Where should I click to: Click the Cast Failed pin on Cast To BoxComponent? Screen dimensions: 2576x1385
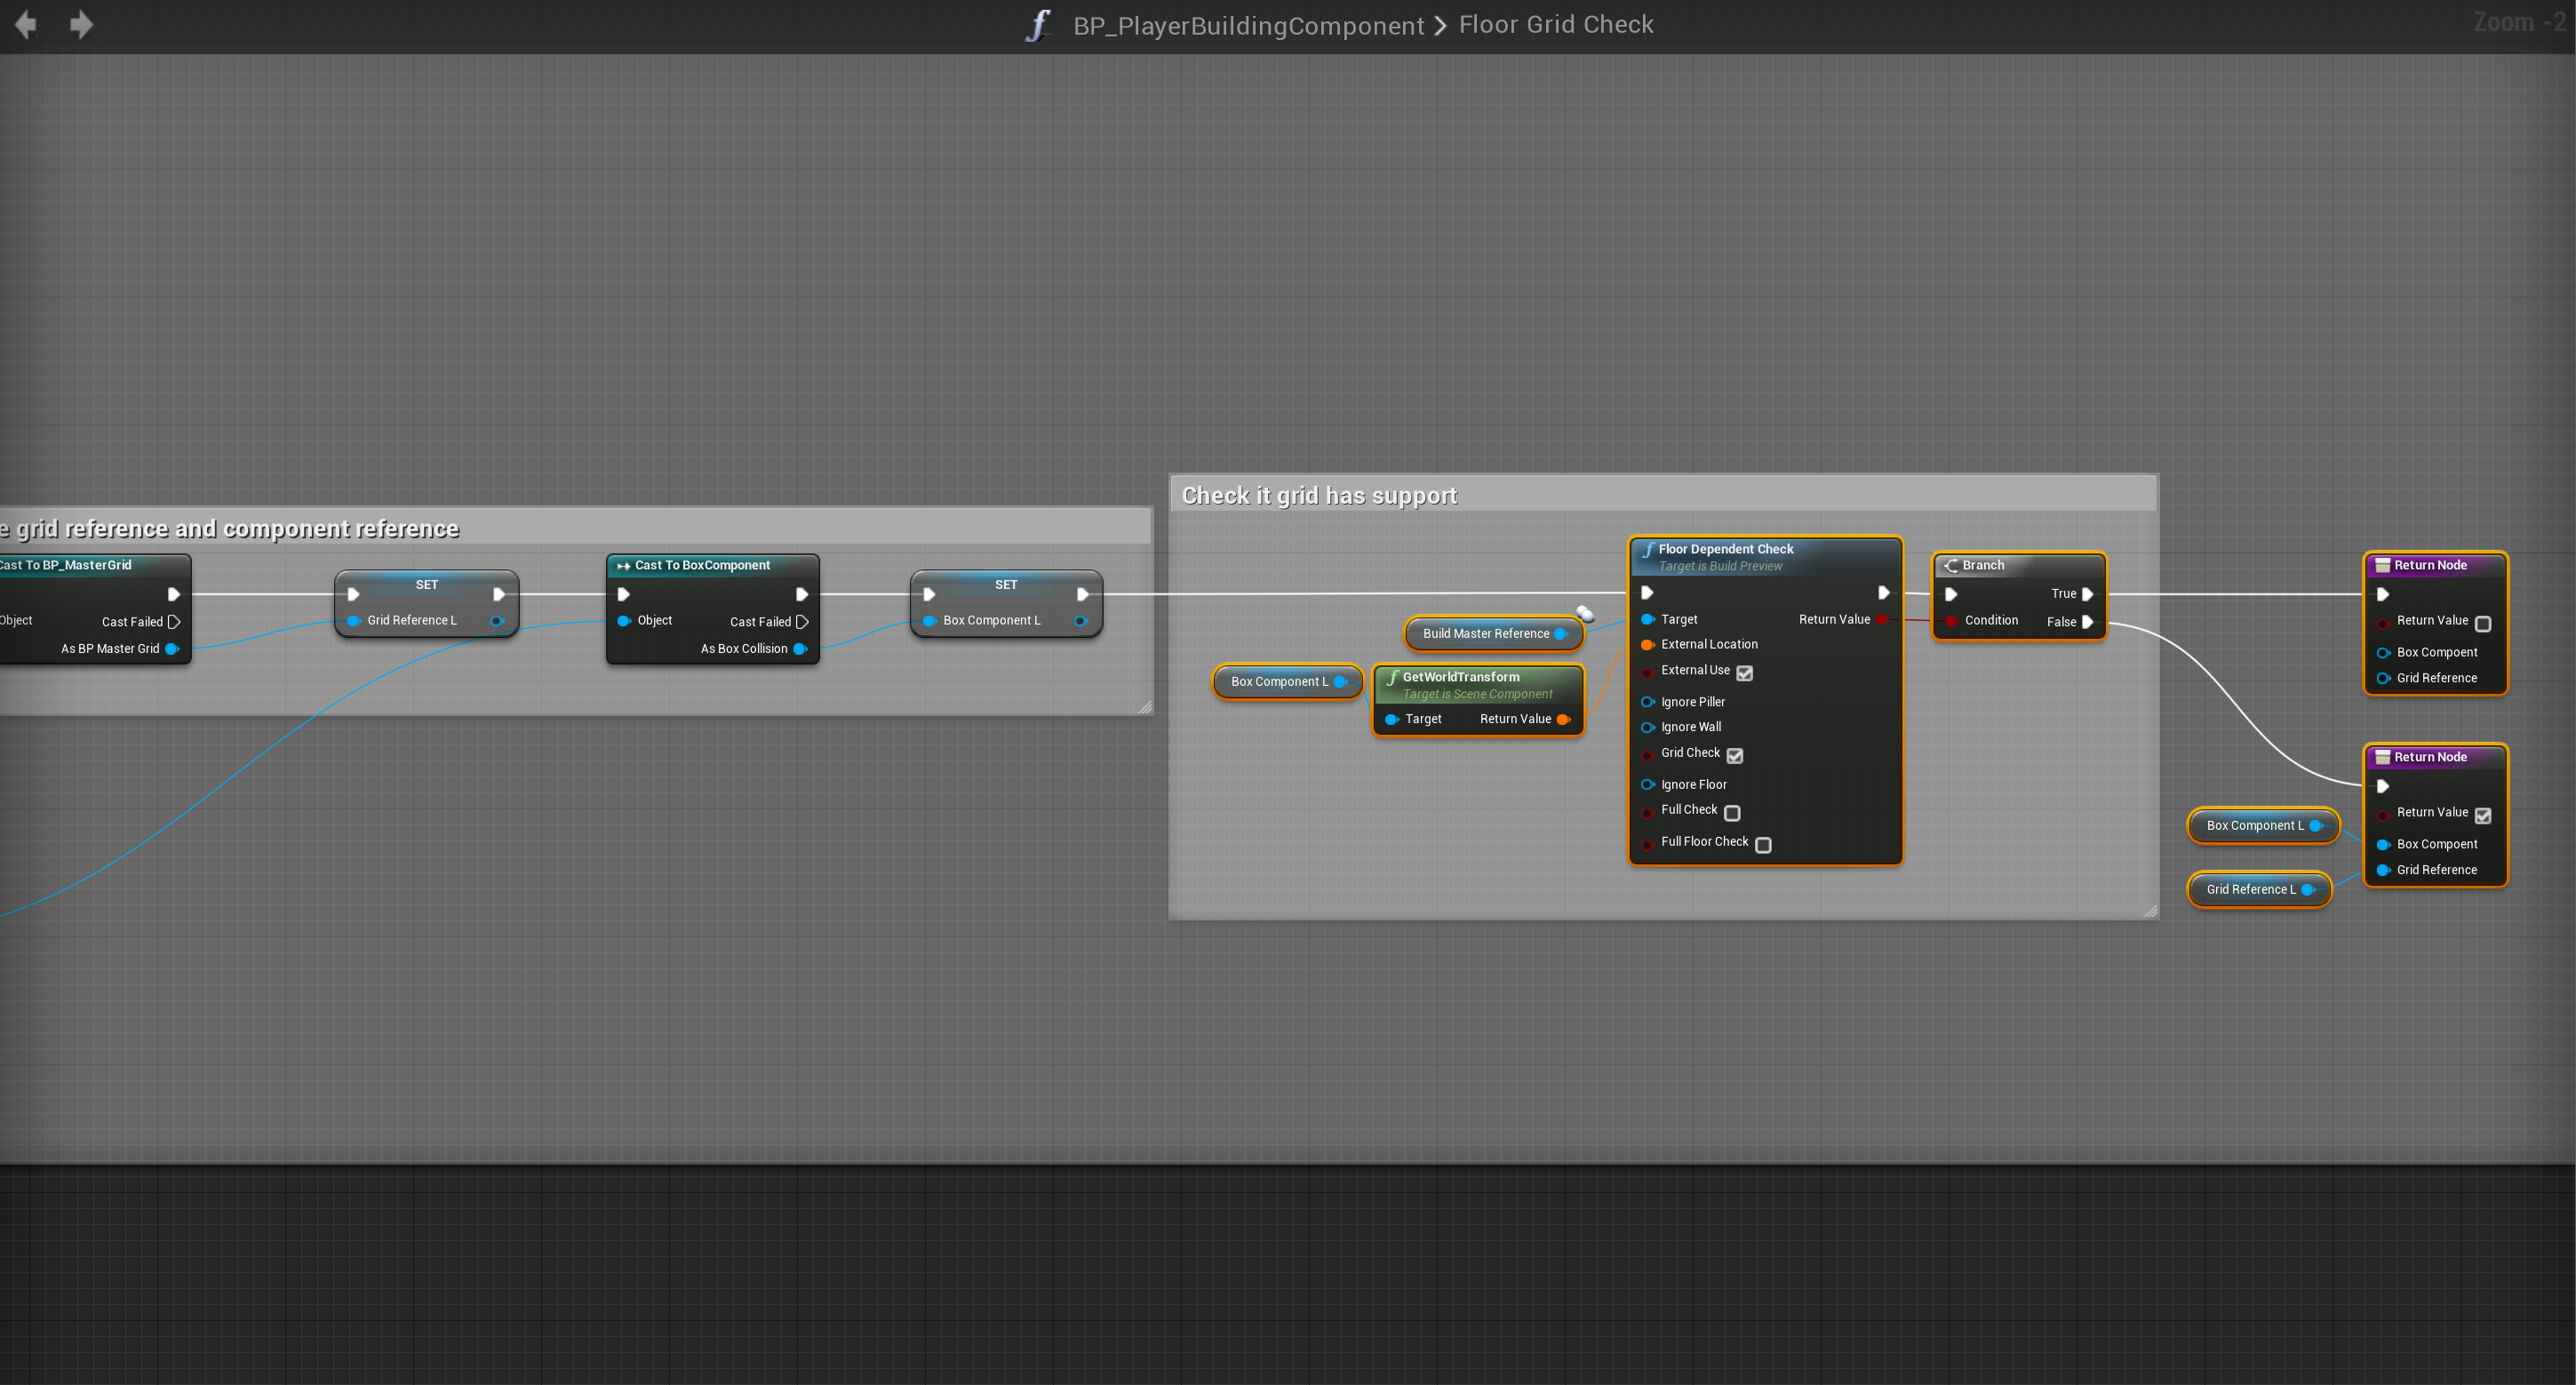pos(801,622)
